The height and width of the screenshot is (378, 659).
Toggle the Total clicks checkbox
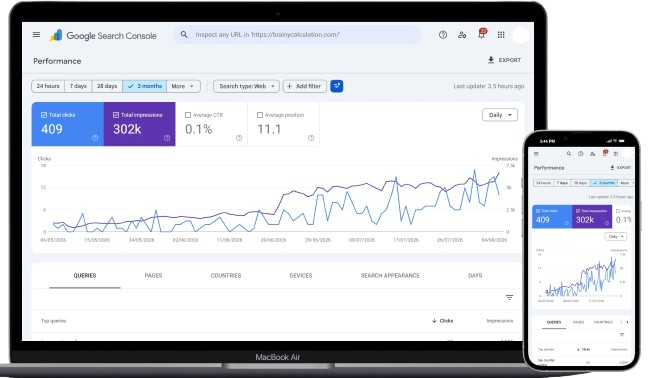pyautogui.click(x=44, y=115)
